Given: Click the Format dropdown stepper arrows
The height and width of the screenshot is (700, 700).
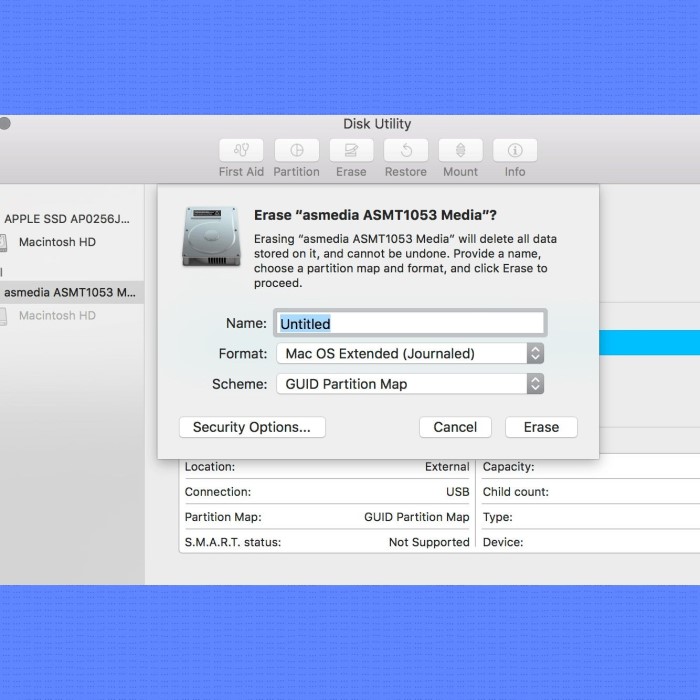Looking at the screenshot, I should point(535,354).
